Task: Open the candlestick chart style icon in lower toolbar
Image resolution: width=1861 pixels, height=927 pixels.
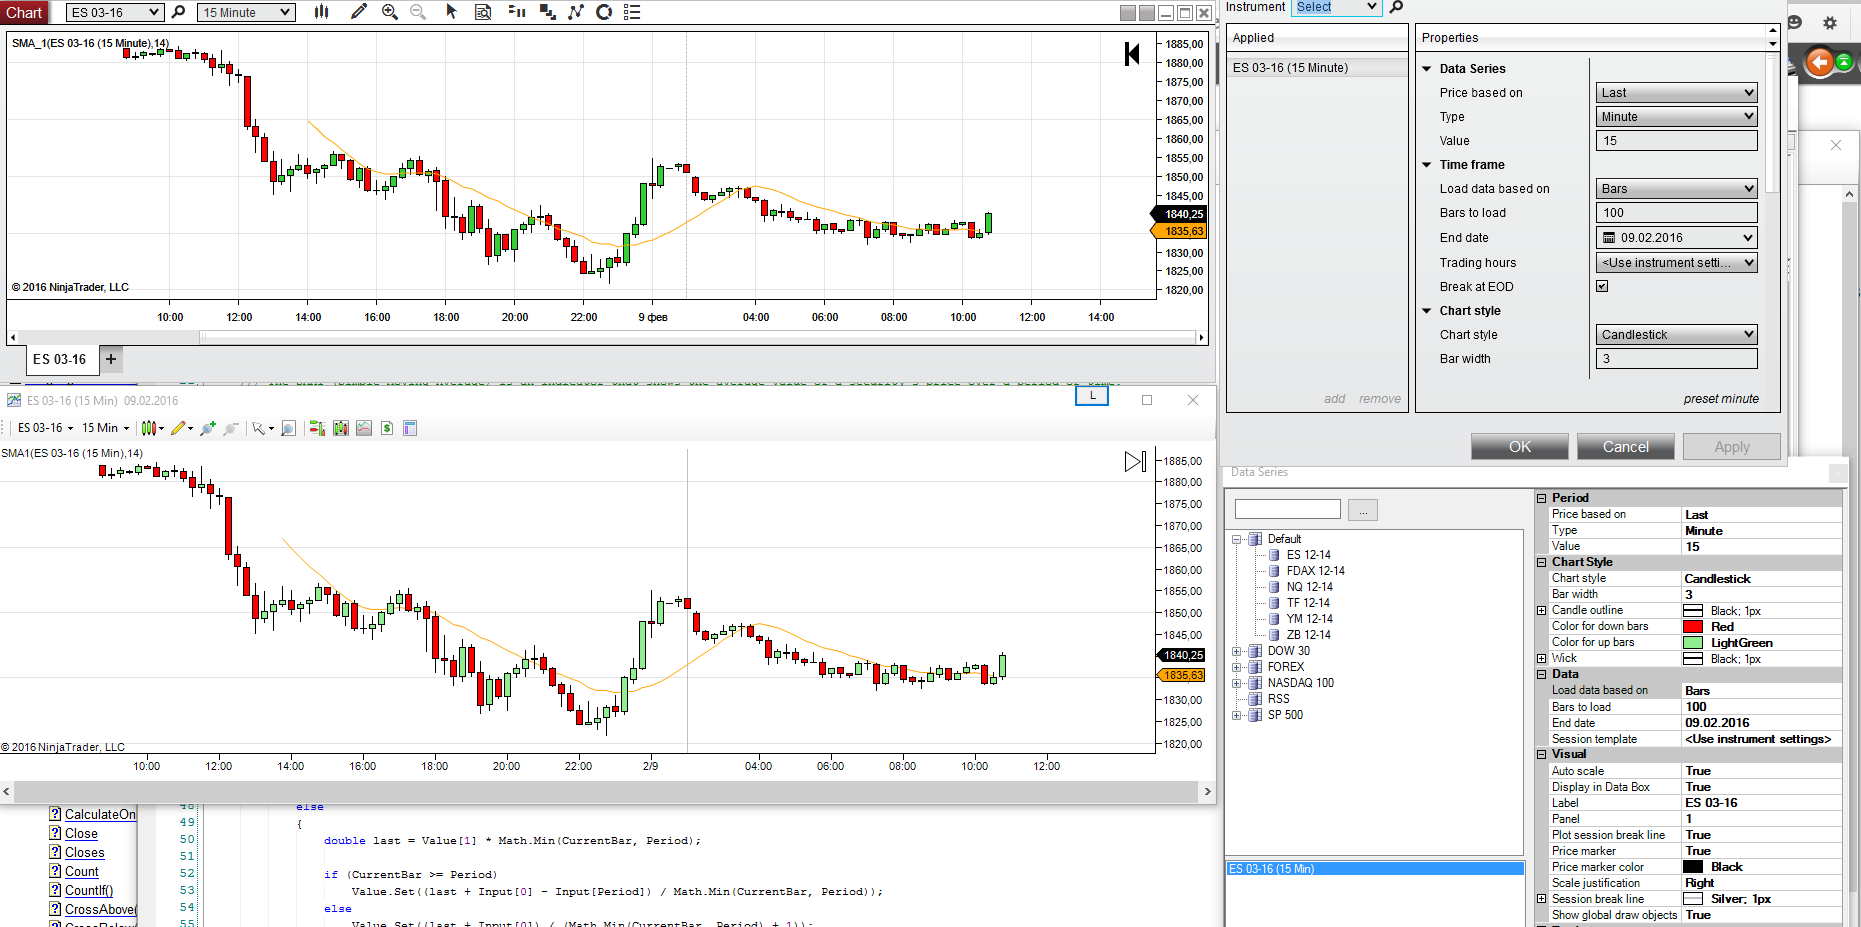Action: point(151,428)
